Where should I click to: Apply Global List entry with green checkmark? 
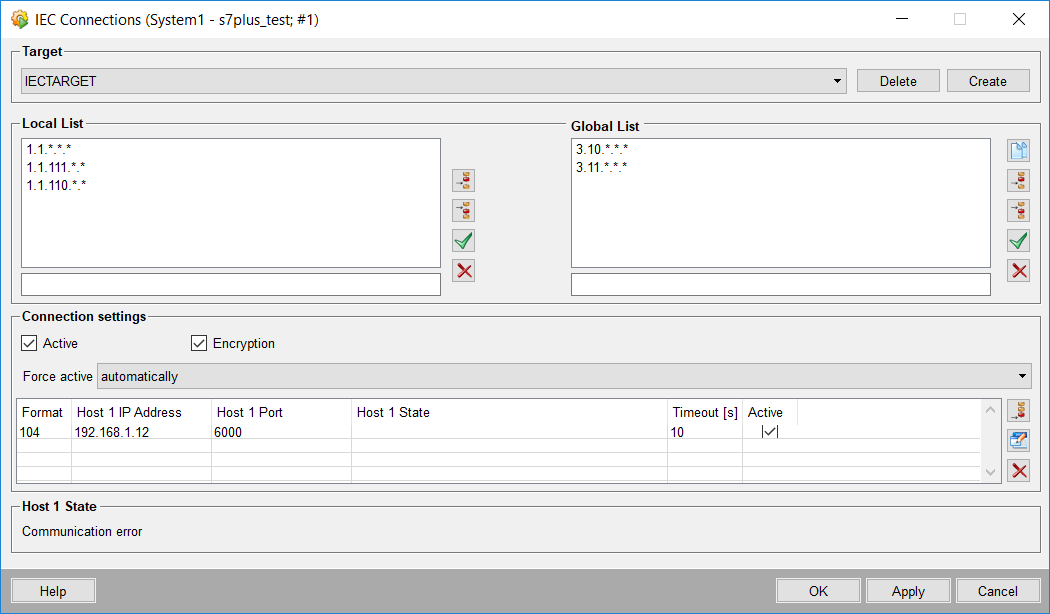(x=1018, y=240)
